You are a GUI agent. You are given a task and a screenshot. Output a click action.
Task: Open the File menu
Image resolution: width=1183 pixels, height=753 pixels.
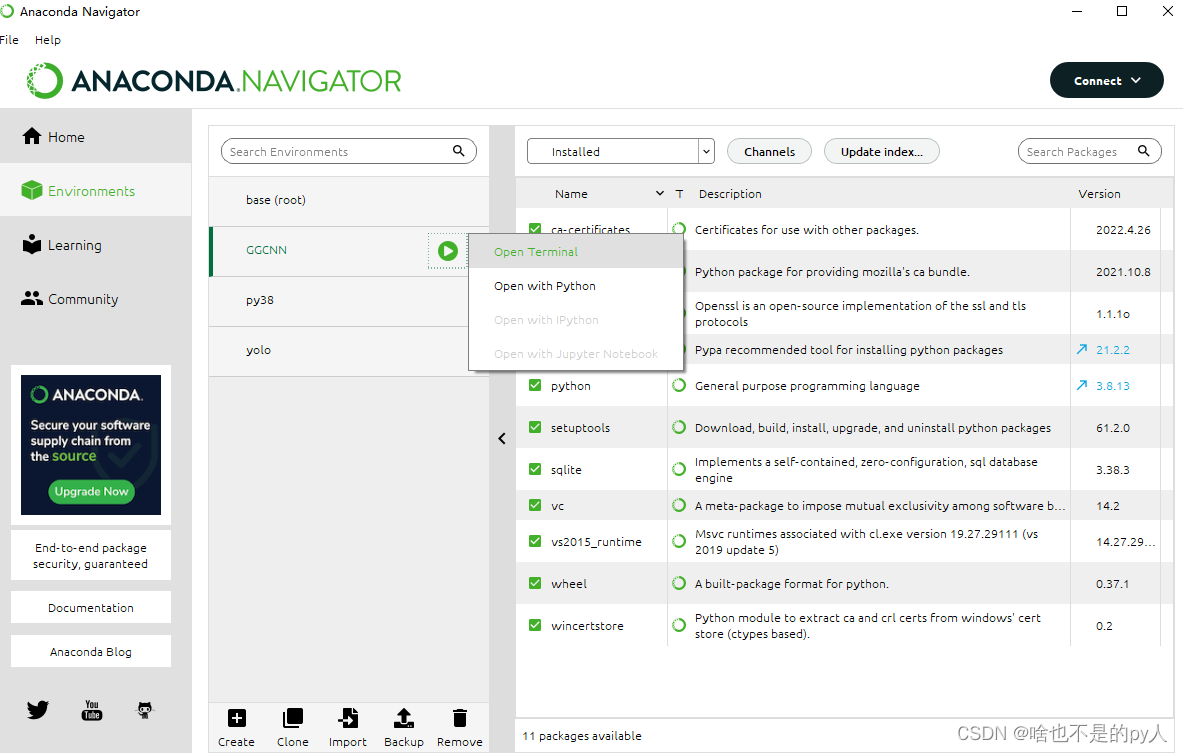9,40
